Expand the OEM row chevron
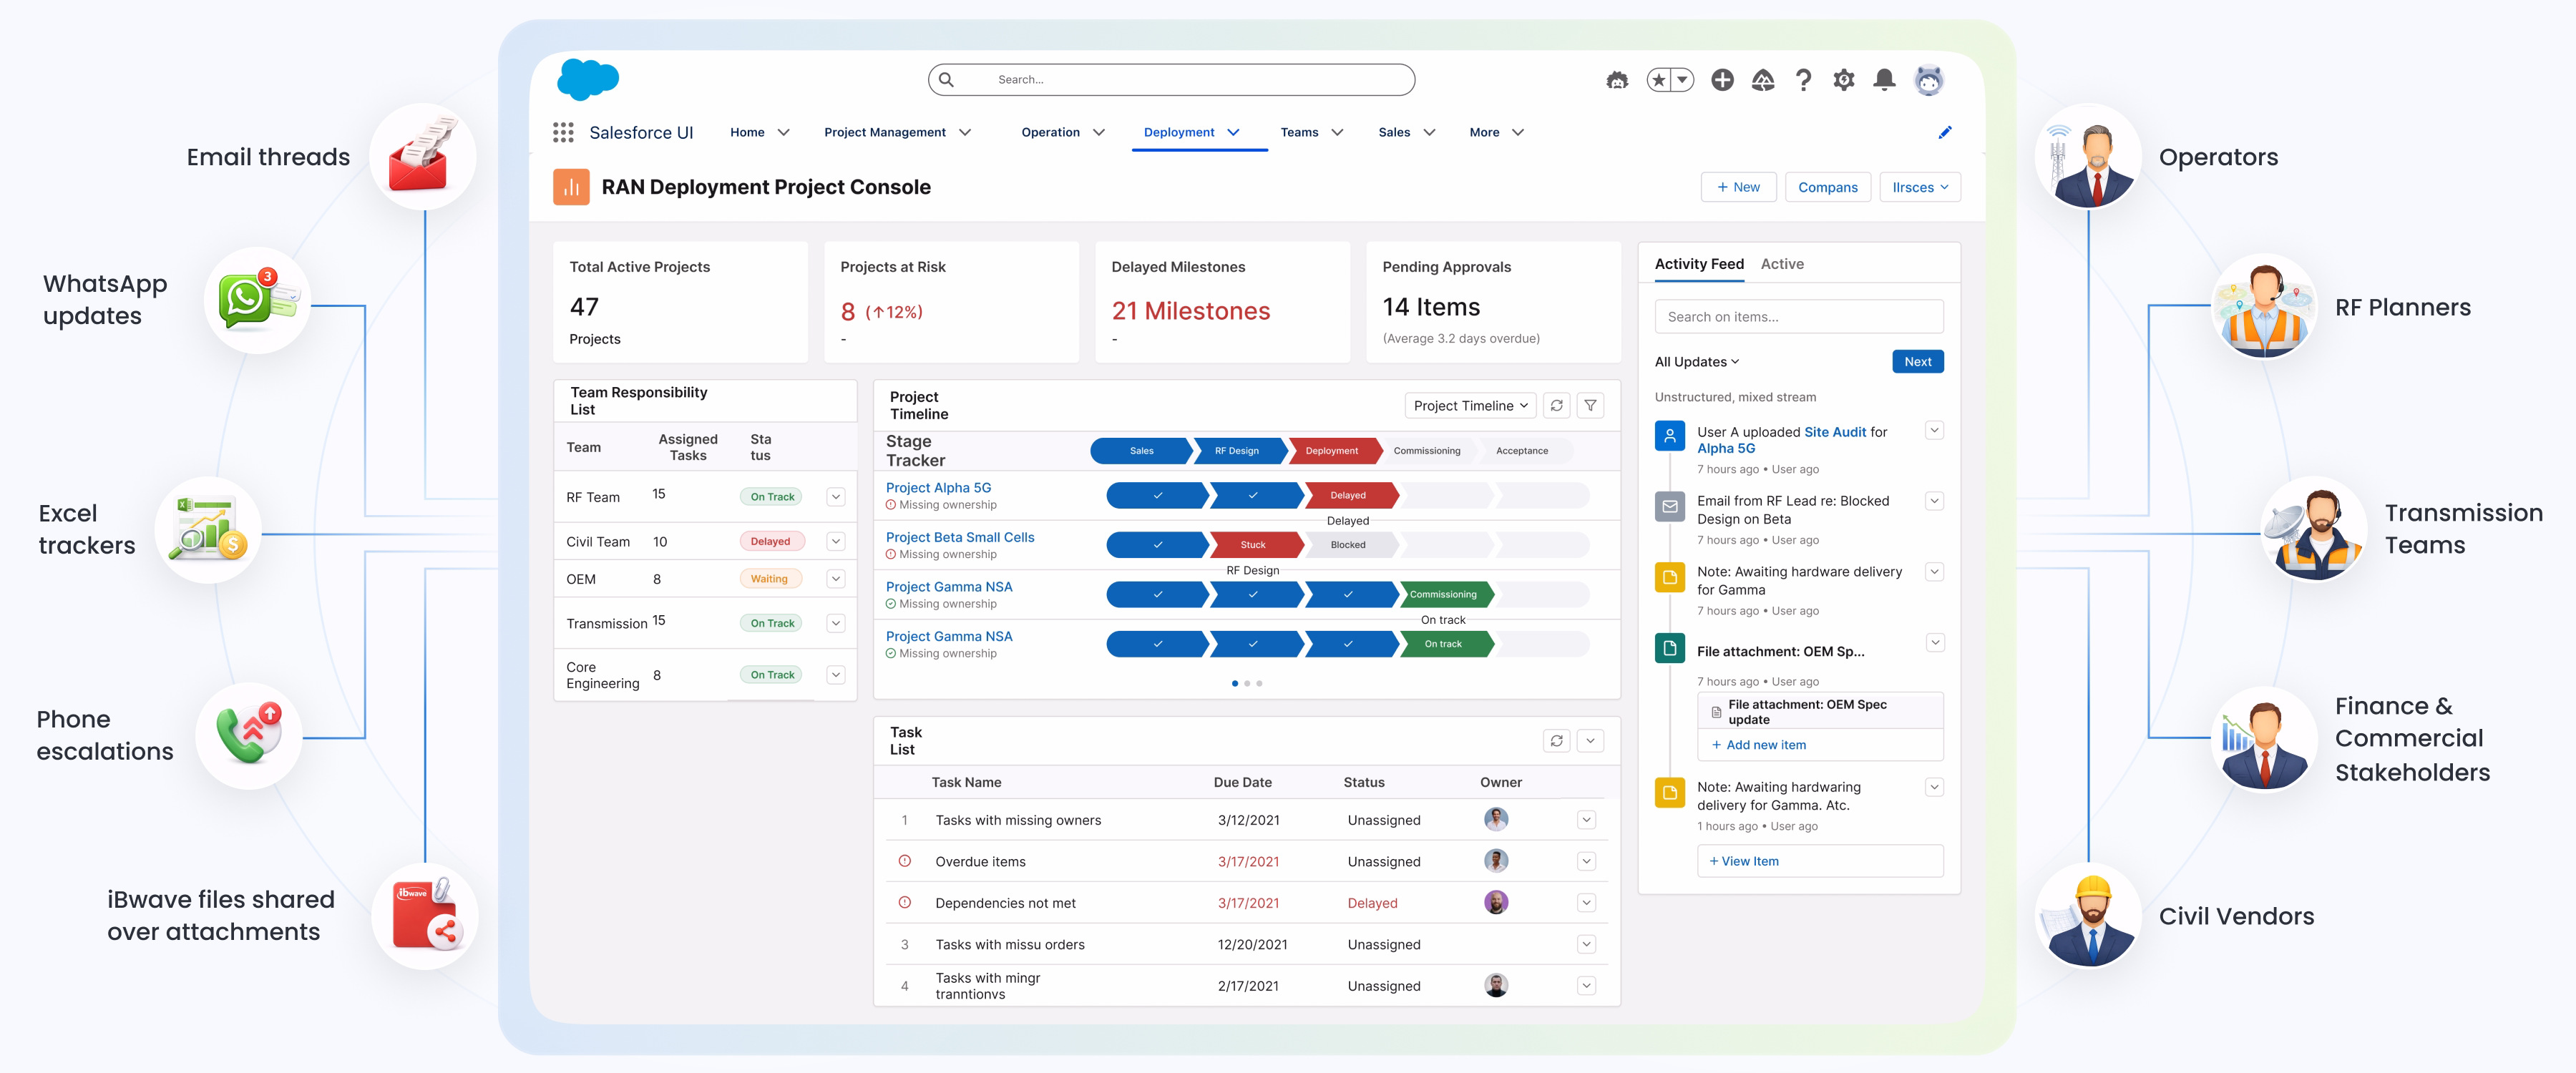 point(836,579)
